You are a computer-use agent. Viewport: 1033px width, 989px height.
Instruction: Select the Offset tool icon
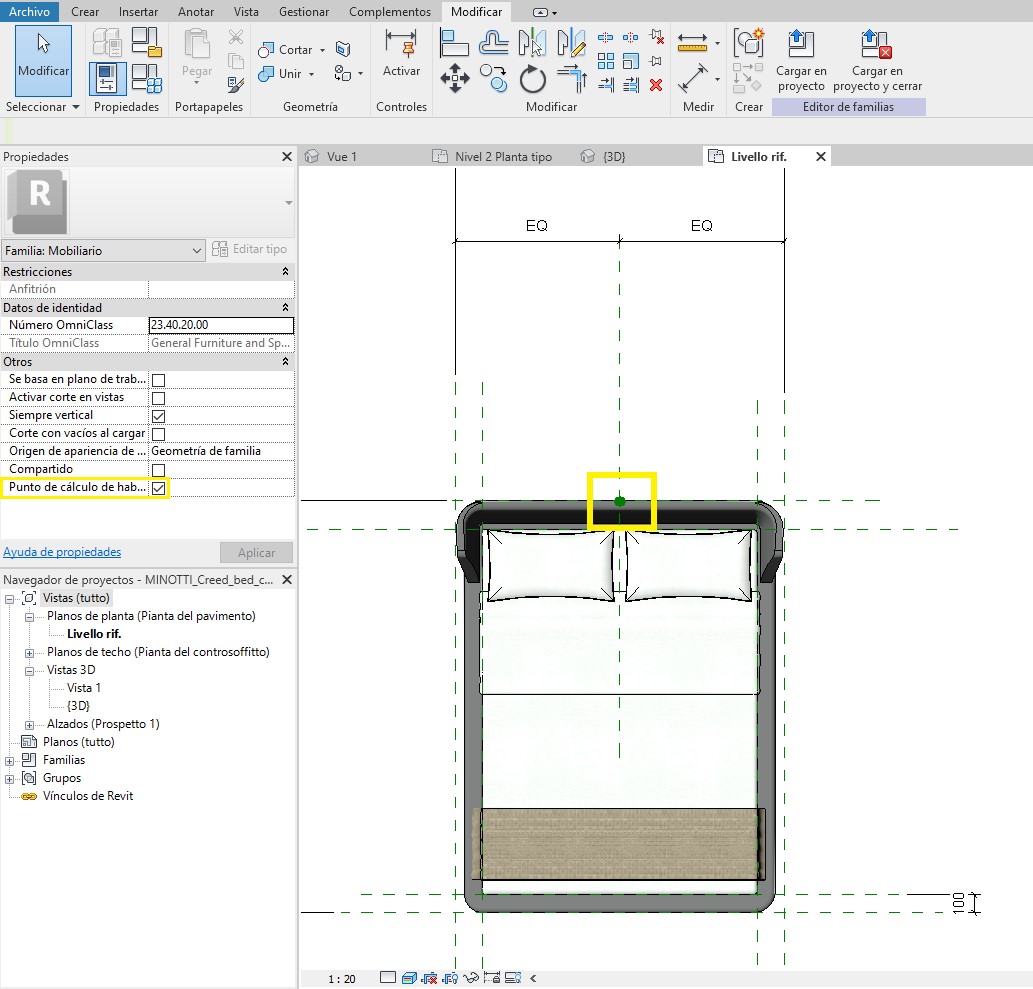tap(494, 43)
